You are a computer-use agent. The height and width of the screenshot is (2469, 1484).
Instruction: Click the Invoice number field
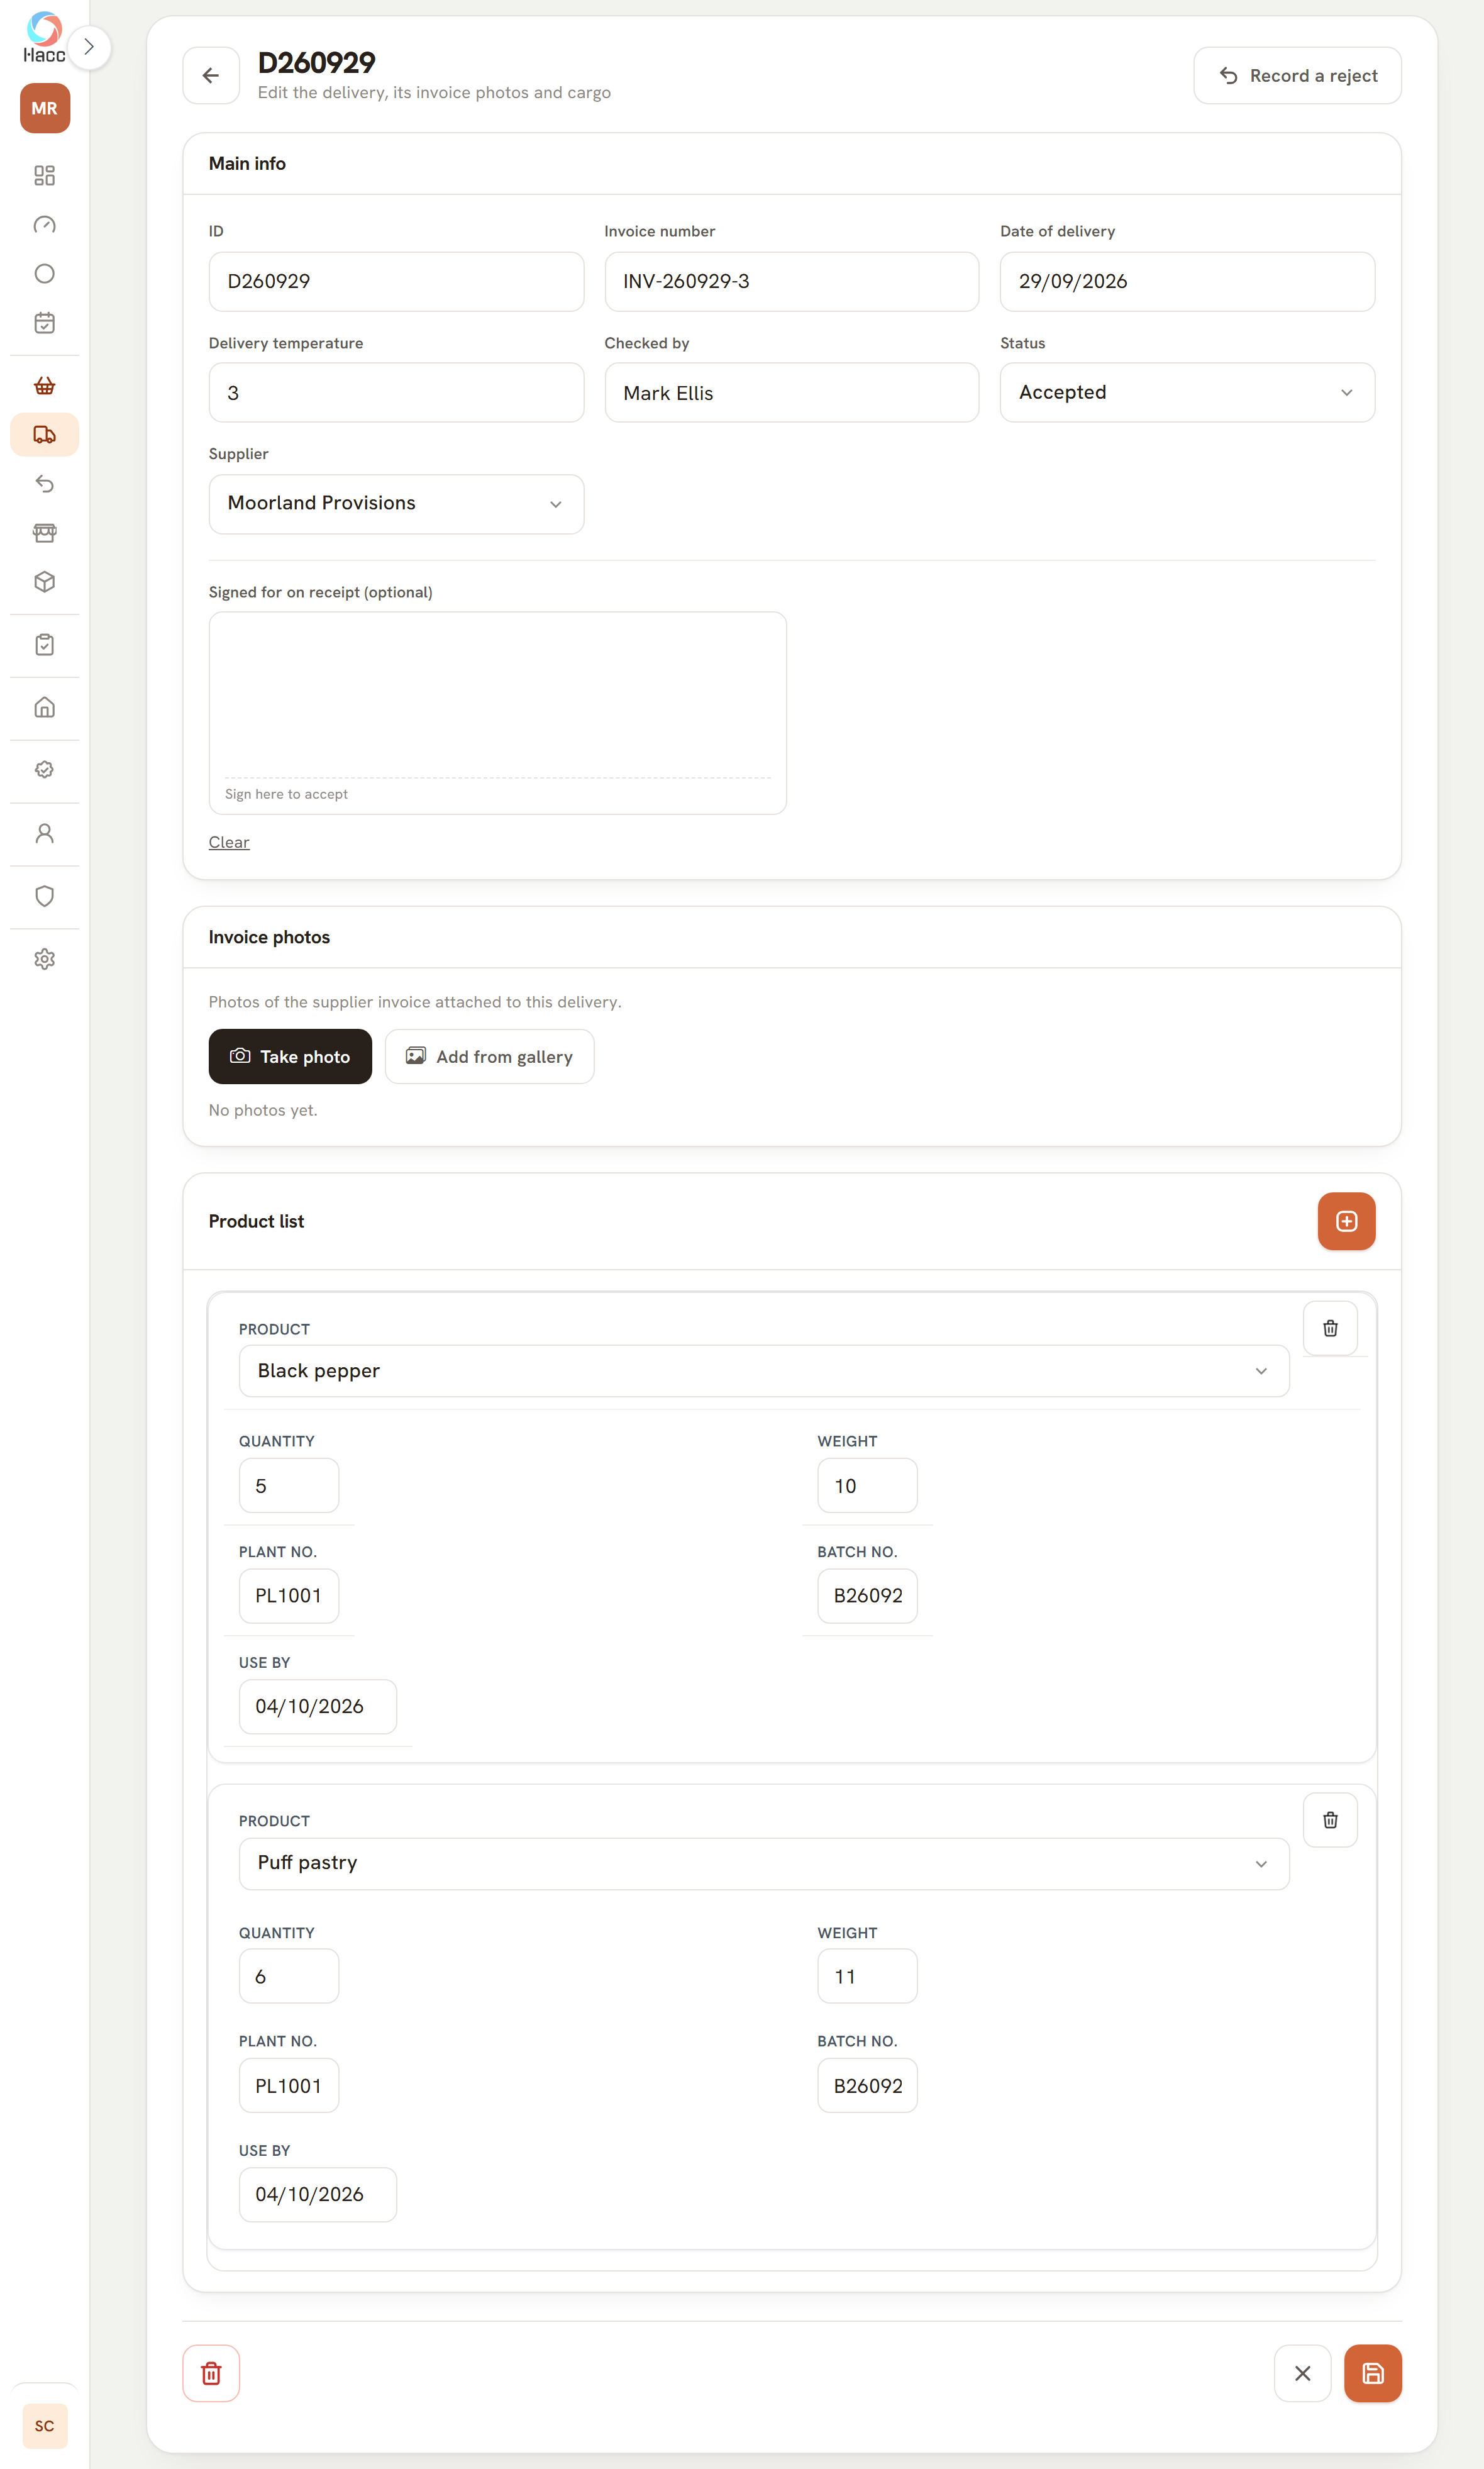pyautogui.click(x=791, y=281)
